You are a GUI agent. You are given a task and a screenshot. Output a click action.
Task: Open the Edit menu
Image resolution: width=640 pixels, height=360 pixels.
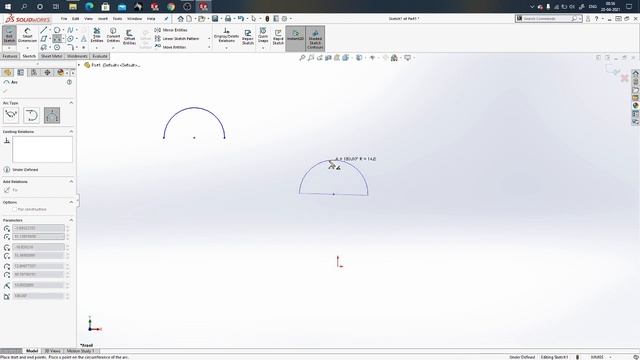tap(76, 19)
